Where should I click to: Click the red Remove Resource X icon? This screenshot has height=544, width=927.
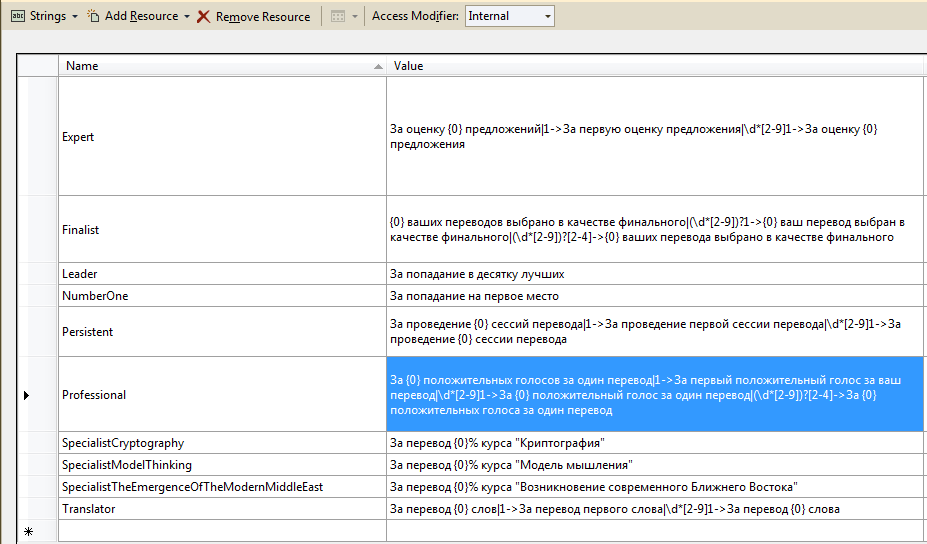tap(203, 16)
